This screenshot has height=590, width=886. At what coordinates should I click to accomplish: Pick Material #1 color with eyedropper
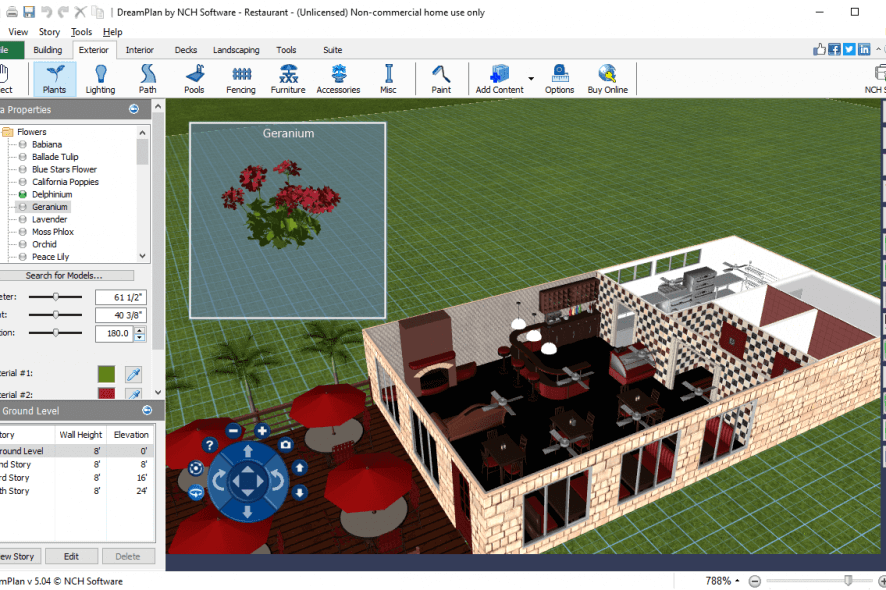(x=133, y=374)
